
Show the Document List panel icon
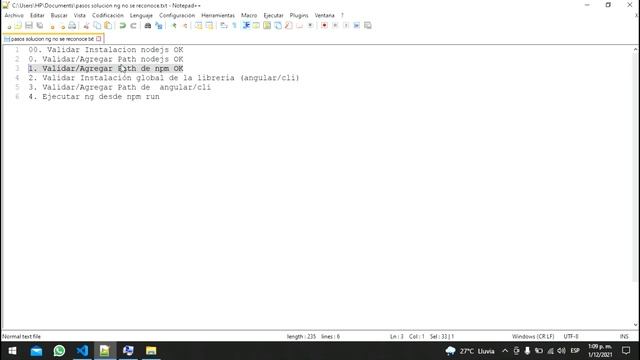pyautogui.click(x=278, y=26)
